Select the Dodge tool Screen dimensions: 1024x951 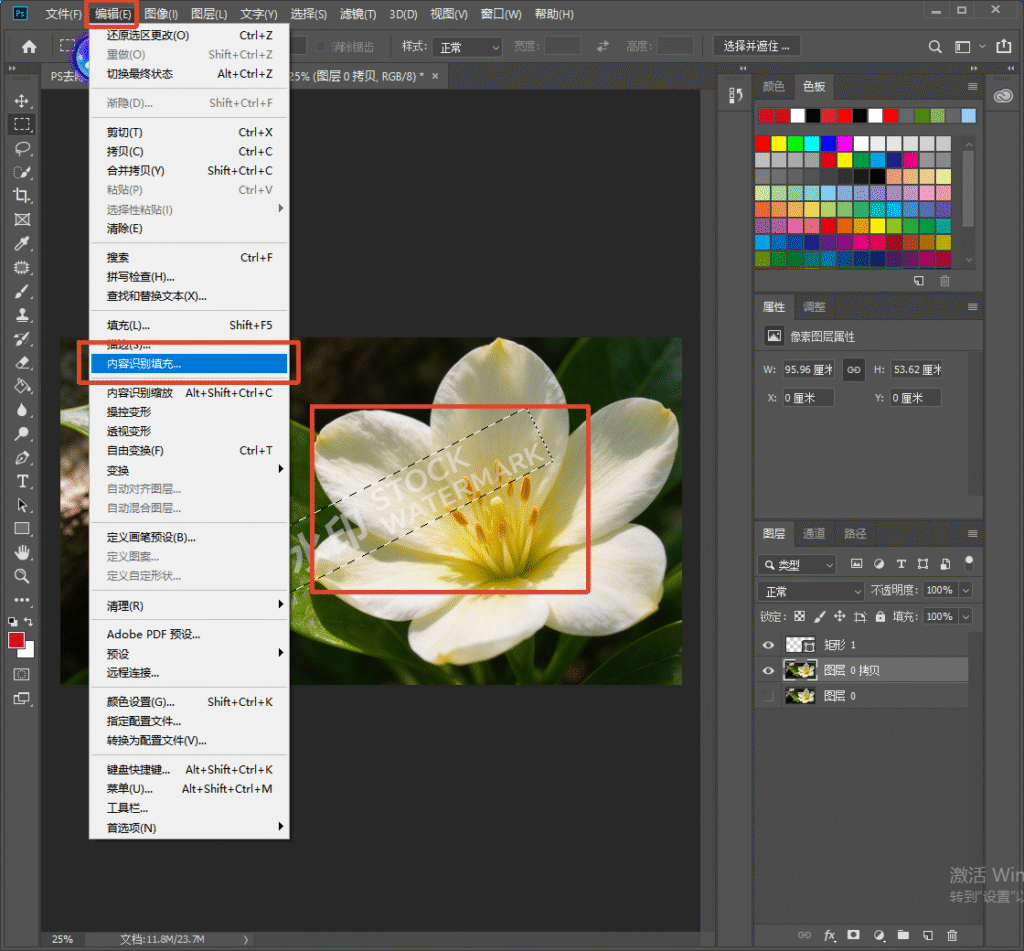coord(22,434)
